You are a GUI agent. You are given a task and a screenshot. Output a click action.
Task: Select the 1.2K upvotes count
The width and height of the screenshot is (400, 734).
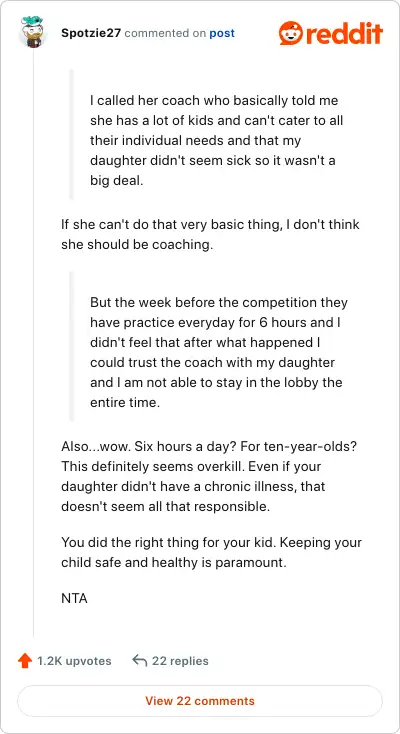pyautogui.click(x=74, y=661)
